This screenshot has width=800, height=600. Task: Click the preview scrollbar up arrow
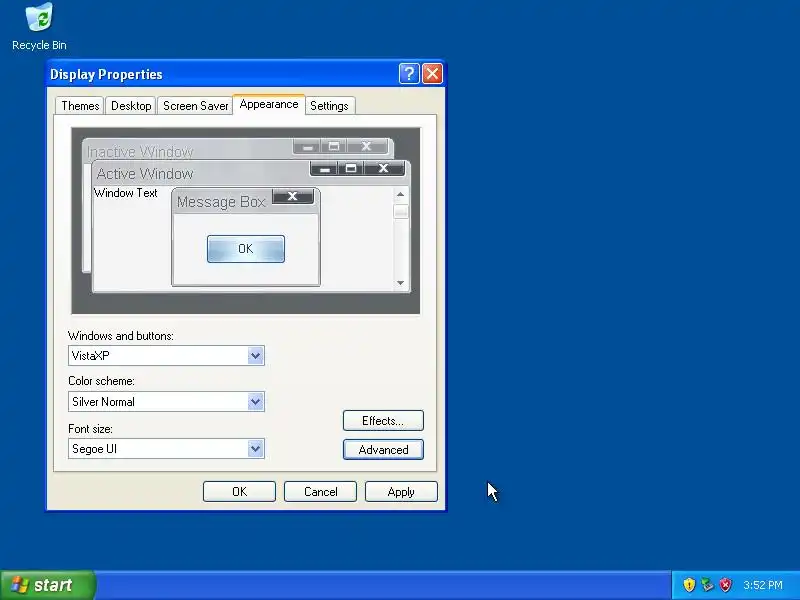point(401,194)
